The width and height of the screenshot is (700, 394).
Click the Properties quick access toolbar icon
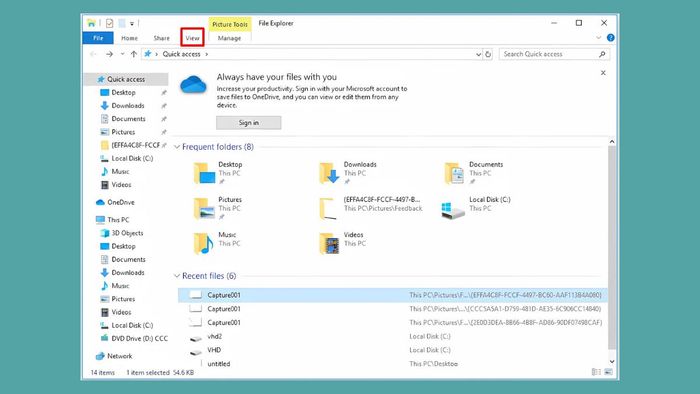(109, 23)
